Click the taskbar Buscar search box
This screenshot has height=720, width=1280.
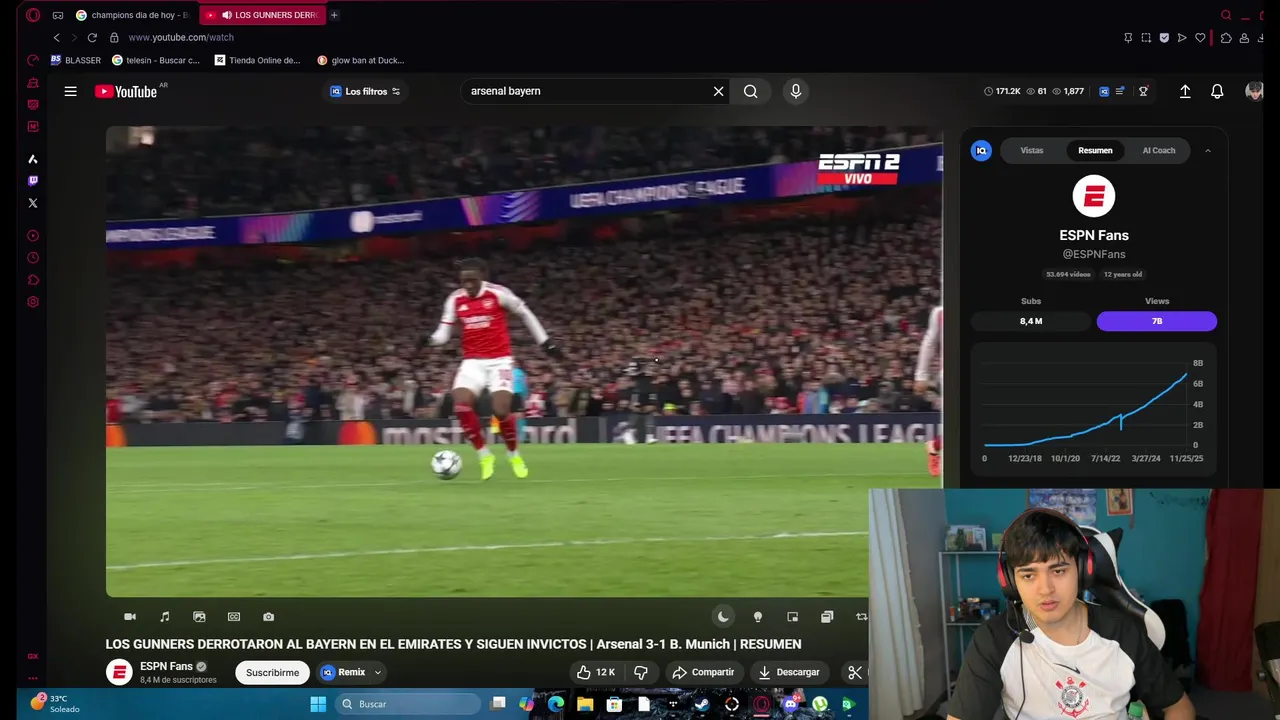[x=407, y=704]
